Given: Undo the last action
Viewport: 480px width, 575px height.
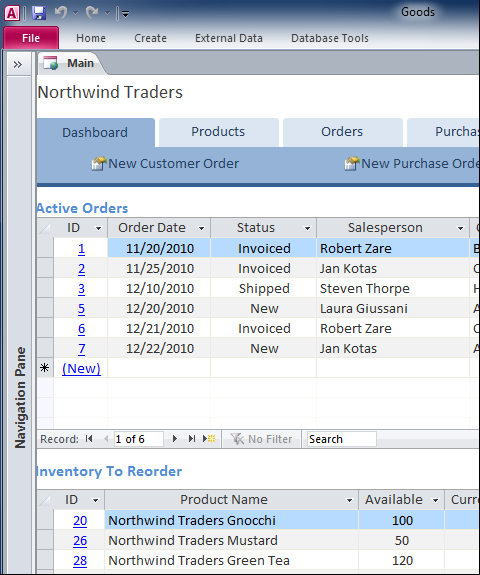Looking at the screenshot, I should click(x=61, y=13).
